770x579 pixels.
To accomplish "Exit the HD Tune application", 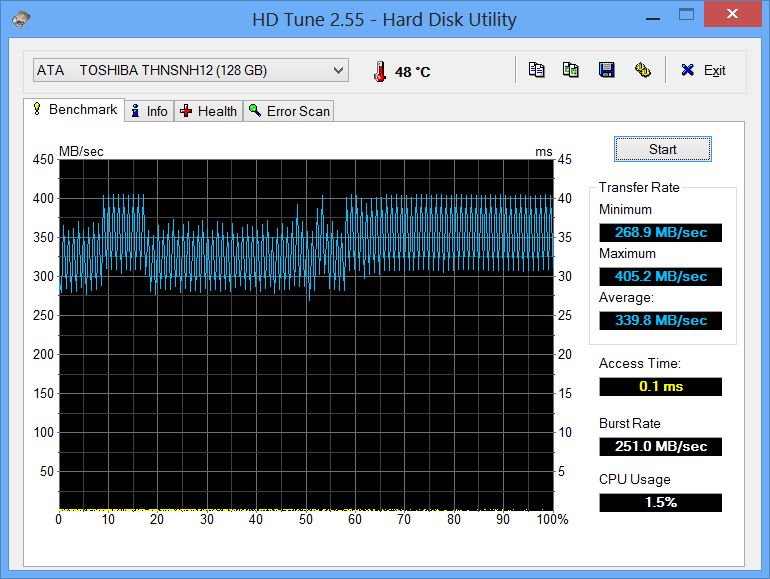I will tap(703, 70).
